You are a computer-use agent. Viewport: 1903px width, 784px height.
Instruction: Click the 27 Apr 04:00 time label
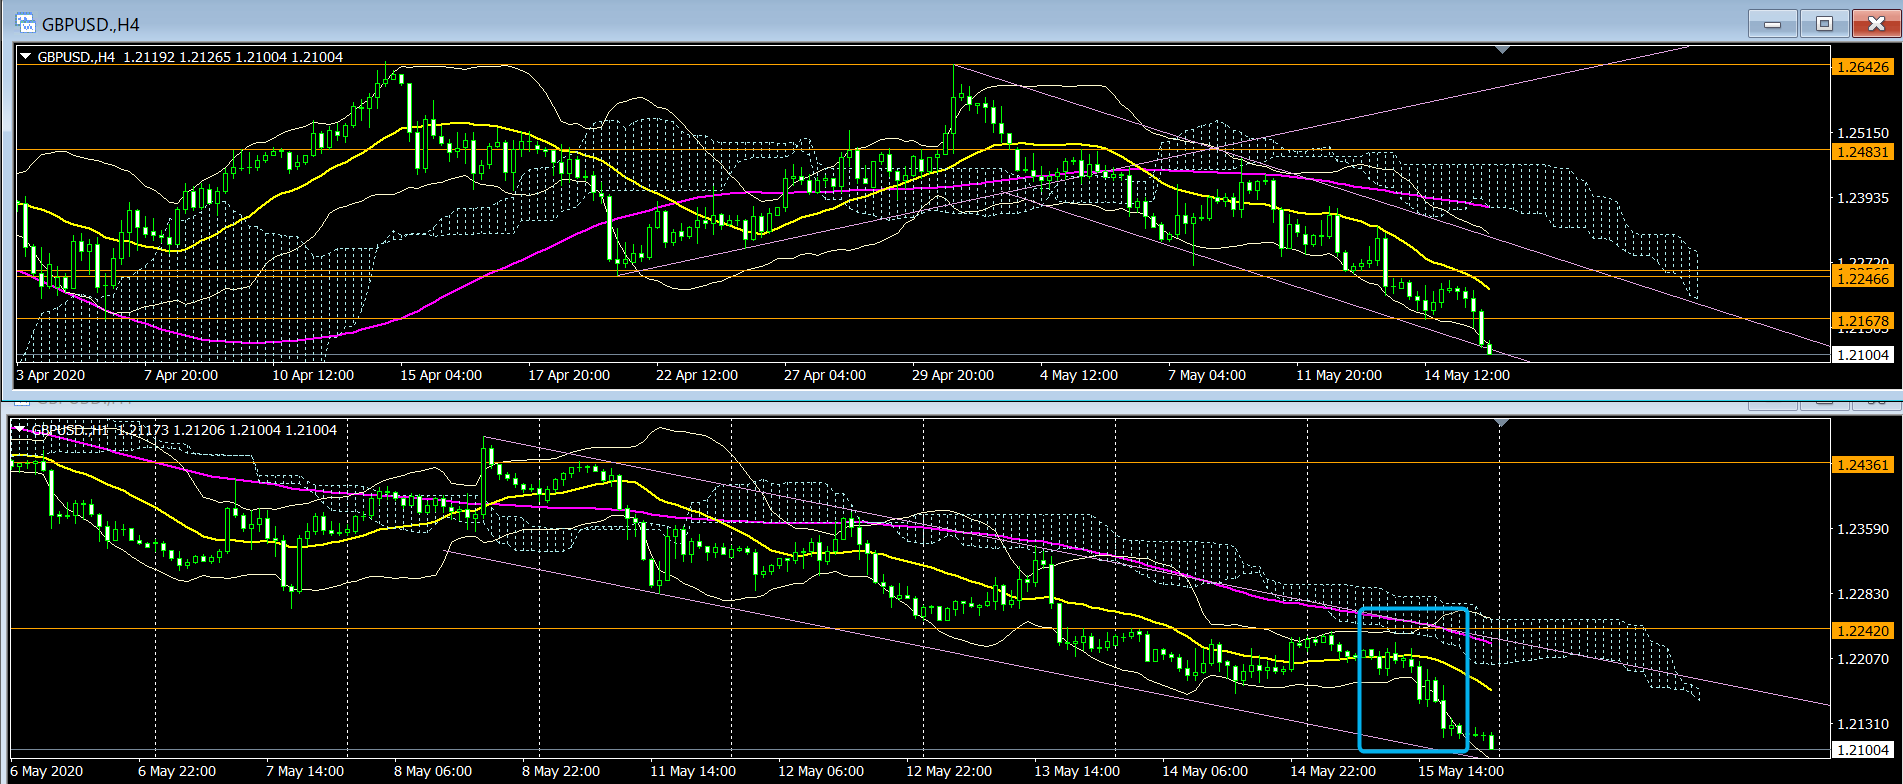click(825, 375)
